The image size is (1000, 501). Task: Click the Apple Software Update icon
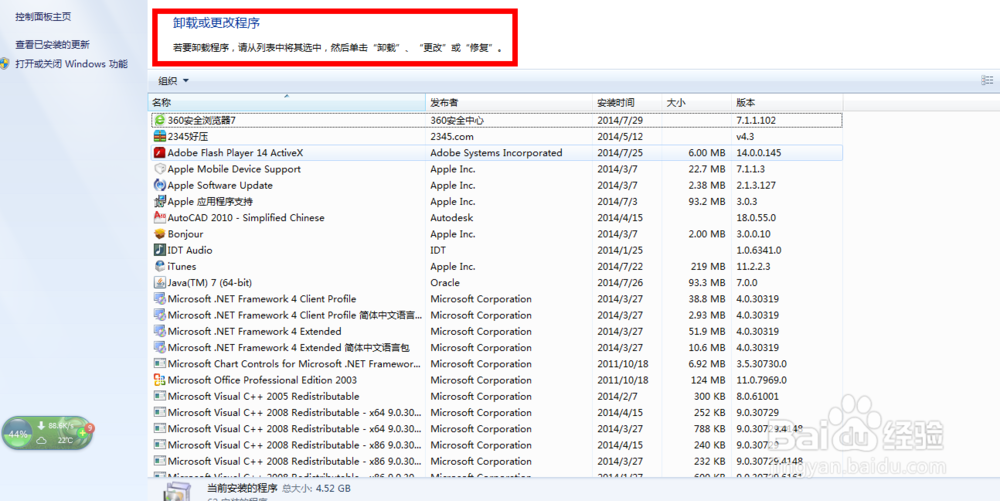159,185
